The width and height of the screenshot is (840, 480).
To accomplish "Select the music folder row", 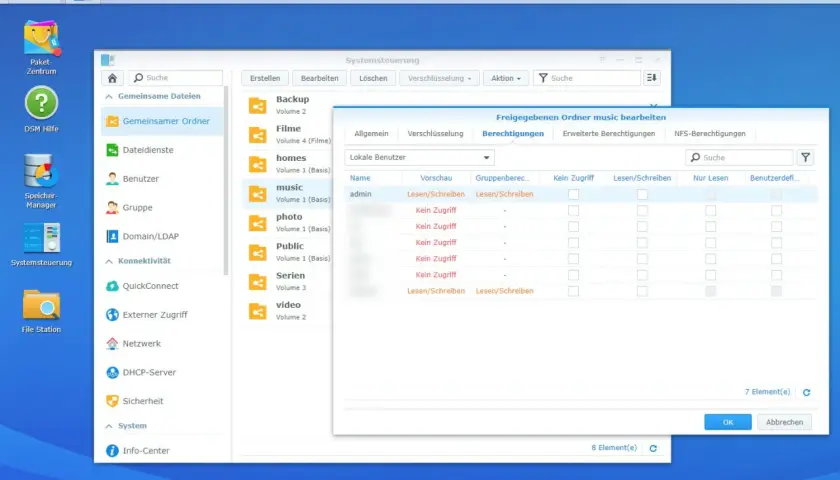I will coord(288,193).
